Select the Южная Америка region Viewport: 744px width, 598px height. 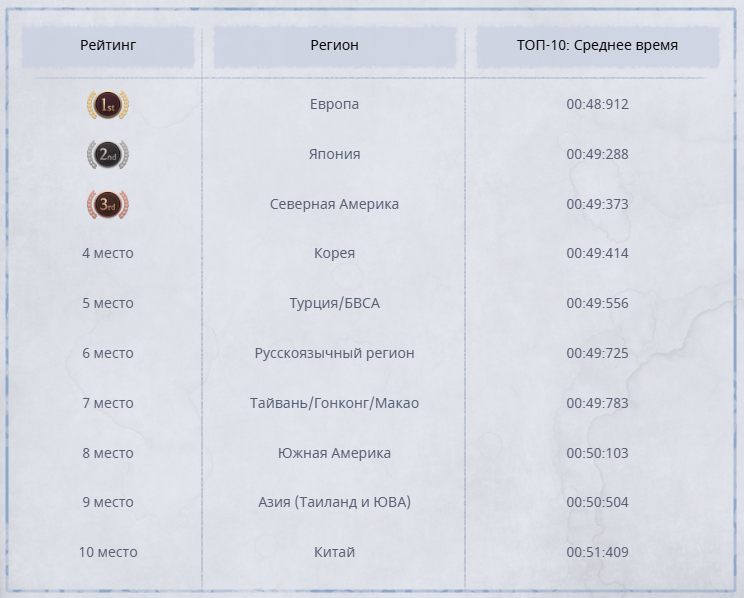click(x=334, y=453)
